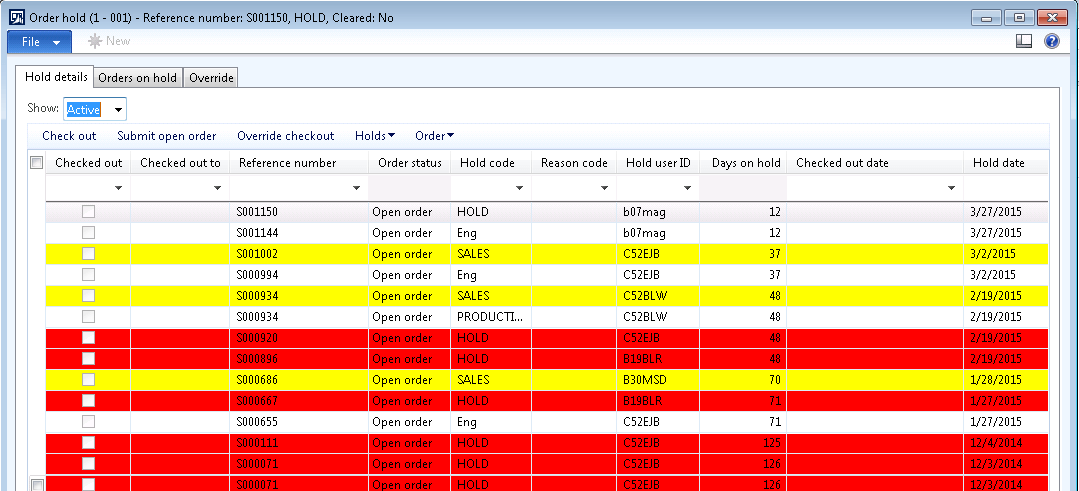Viewport: 1079px width, 491px height.
Task: Toggle the select-all checkbox in grid header
Action: click(37, 163)
